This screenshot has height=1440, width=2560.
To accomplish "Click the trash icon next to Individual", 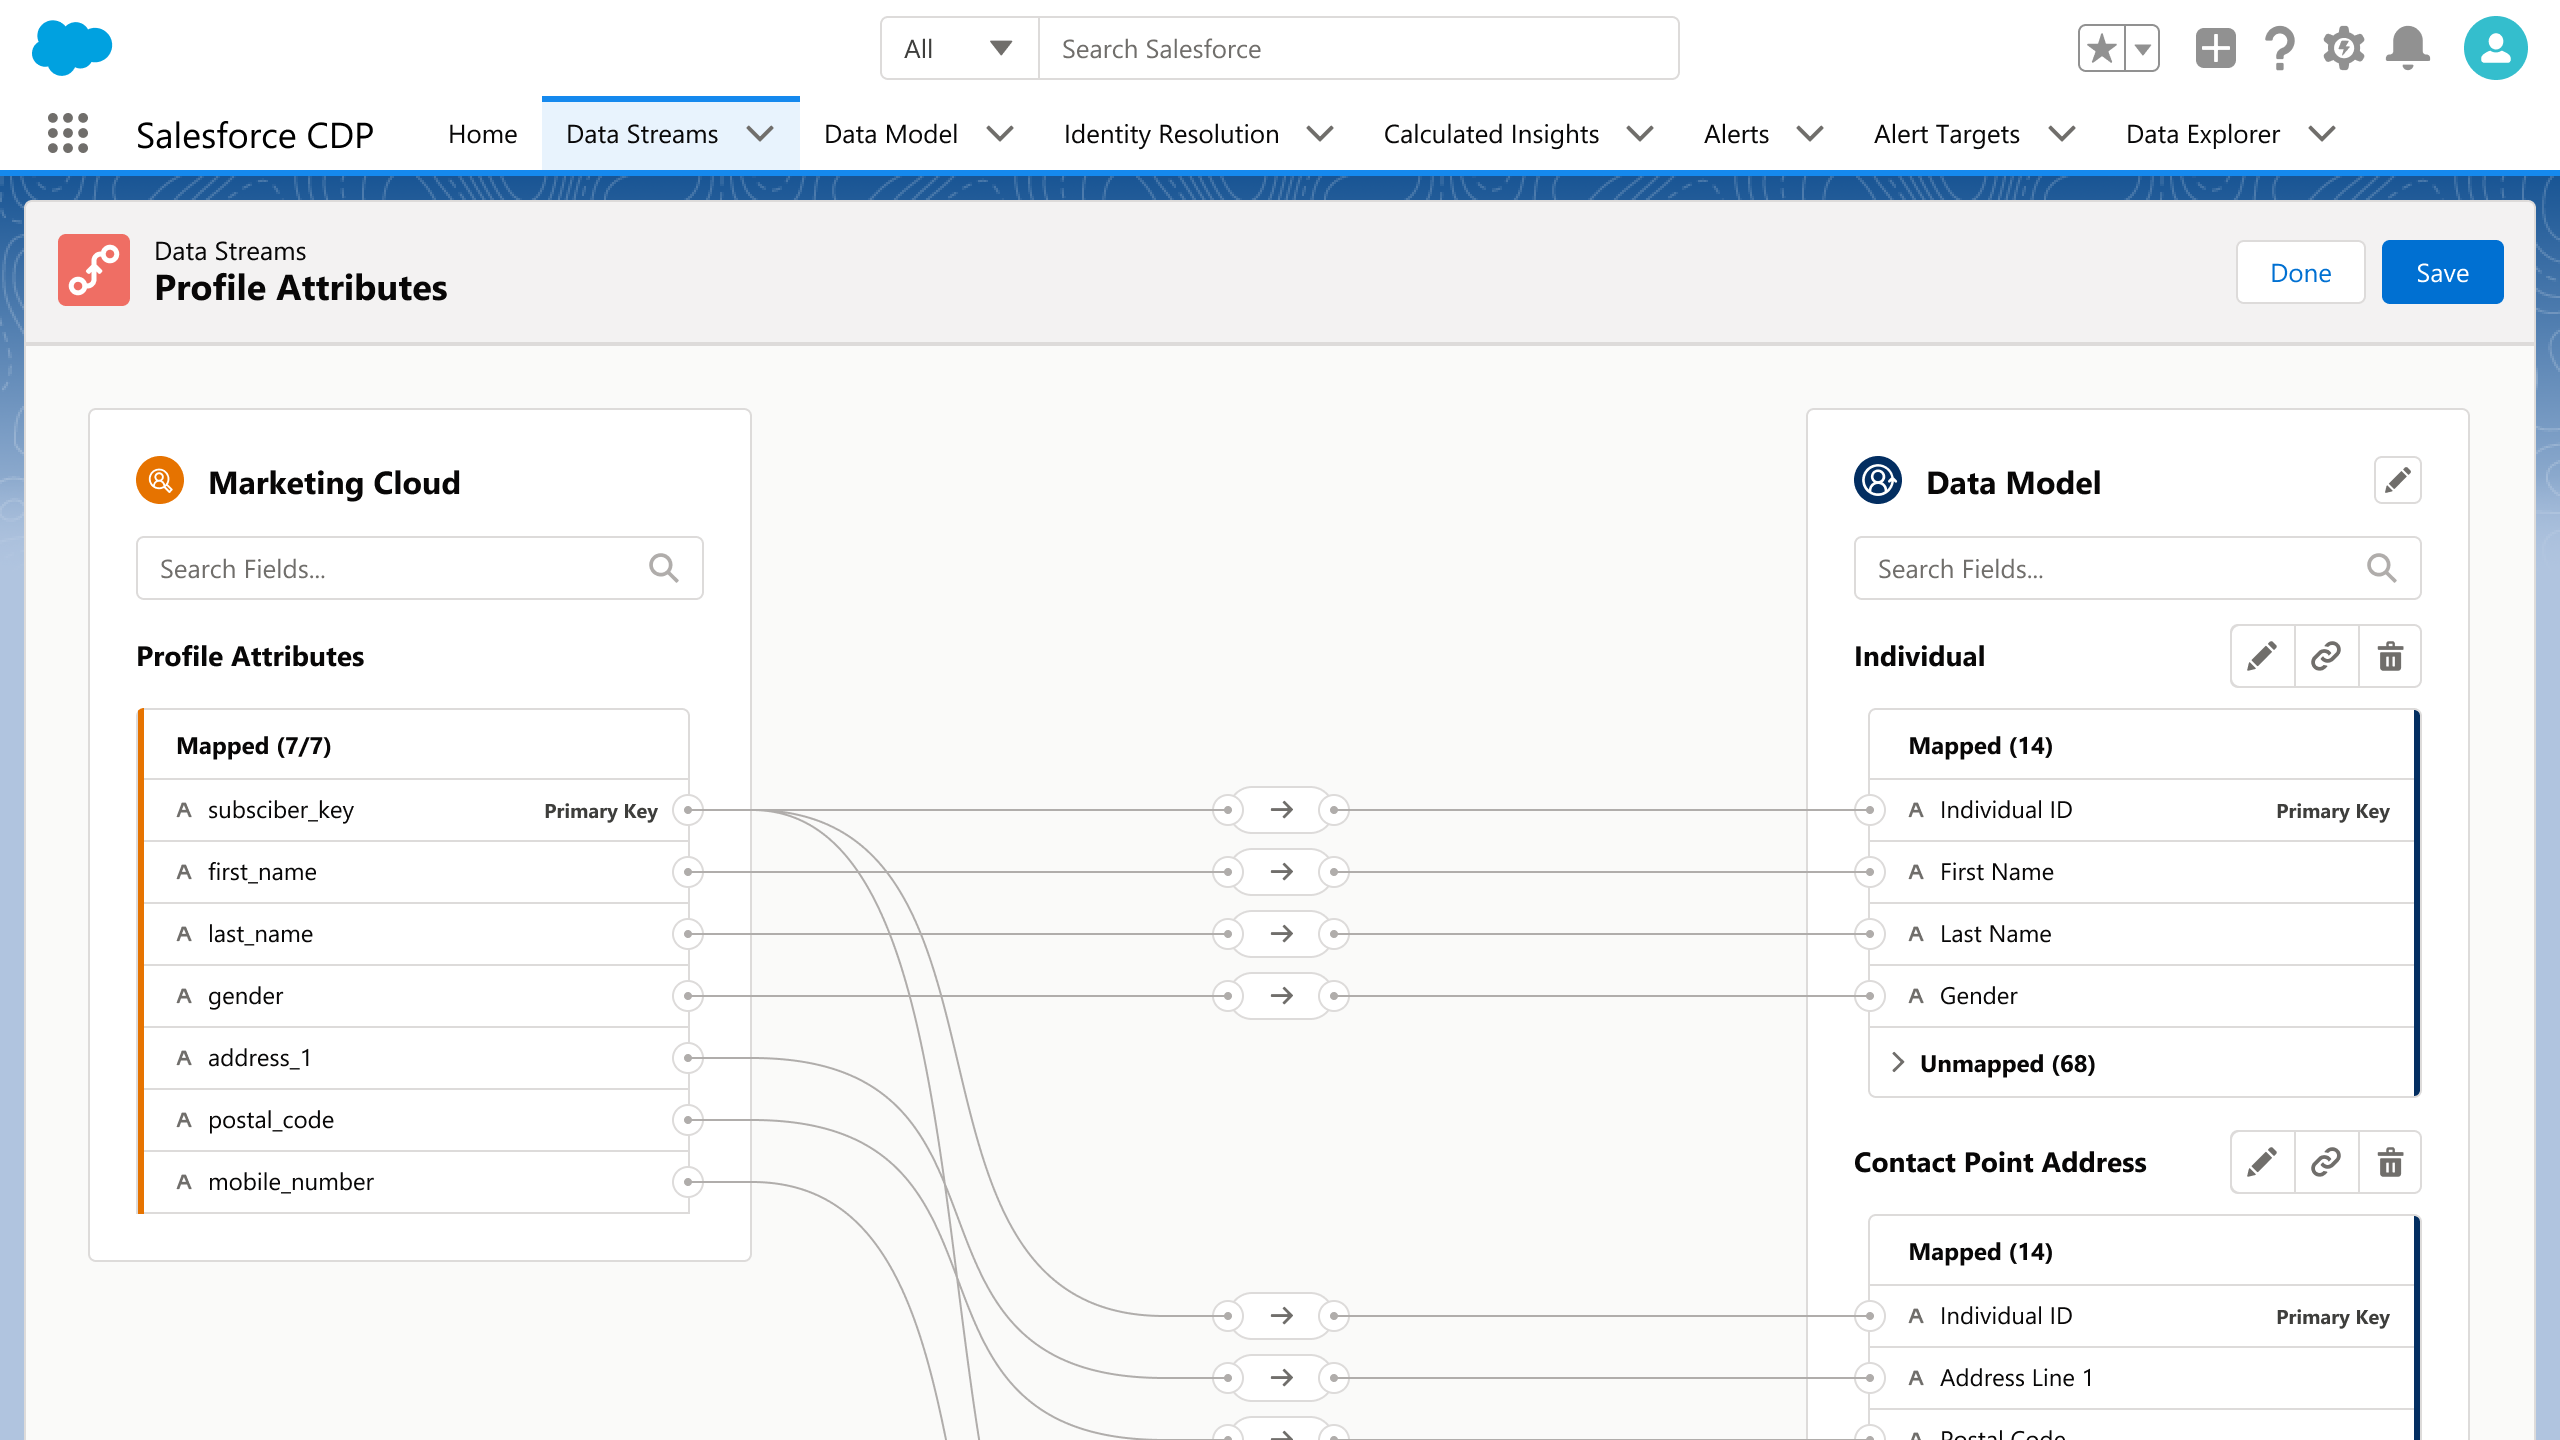I will 2390,656.
